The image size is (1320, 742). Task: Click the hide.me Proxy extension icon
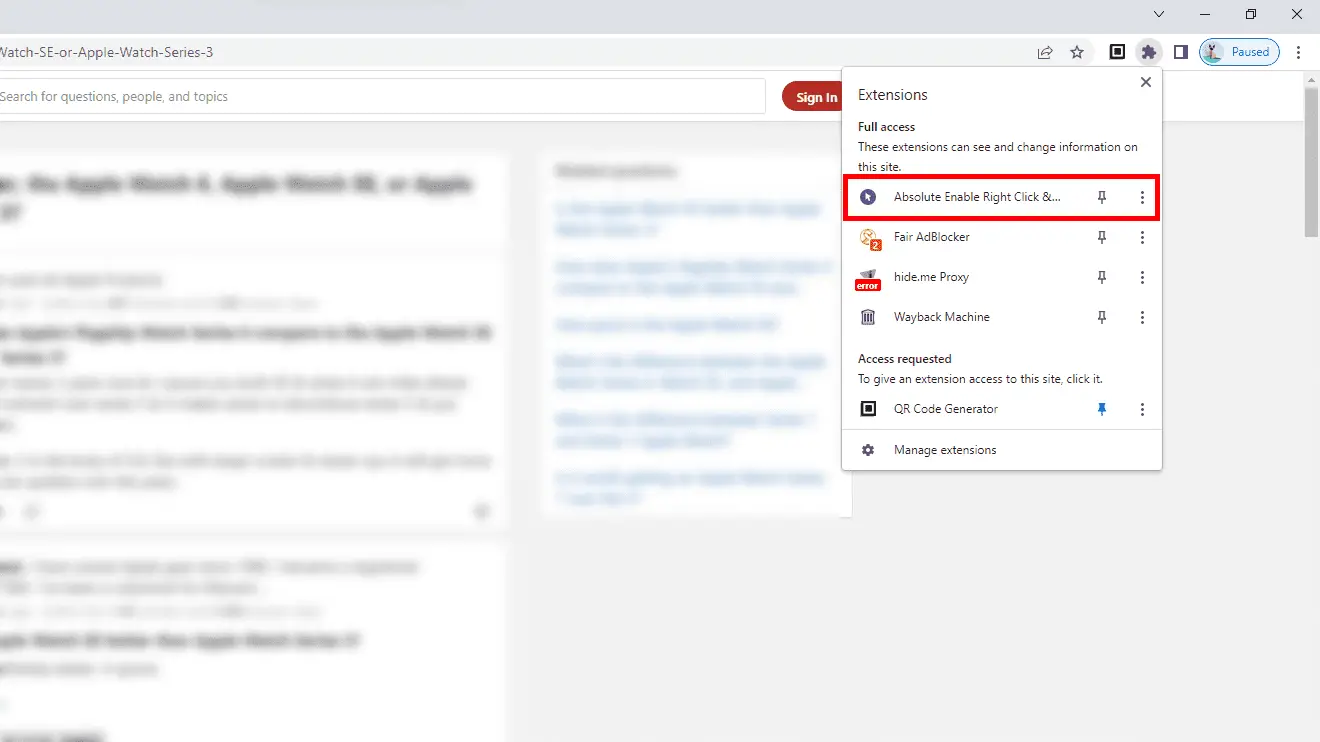click(x=868, y=278)
